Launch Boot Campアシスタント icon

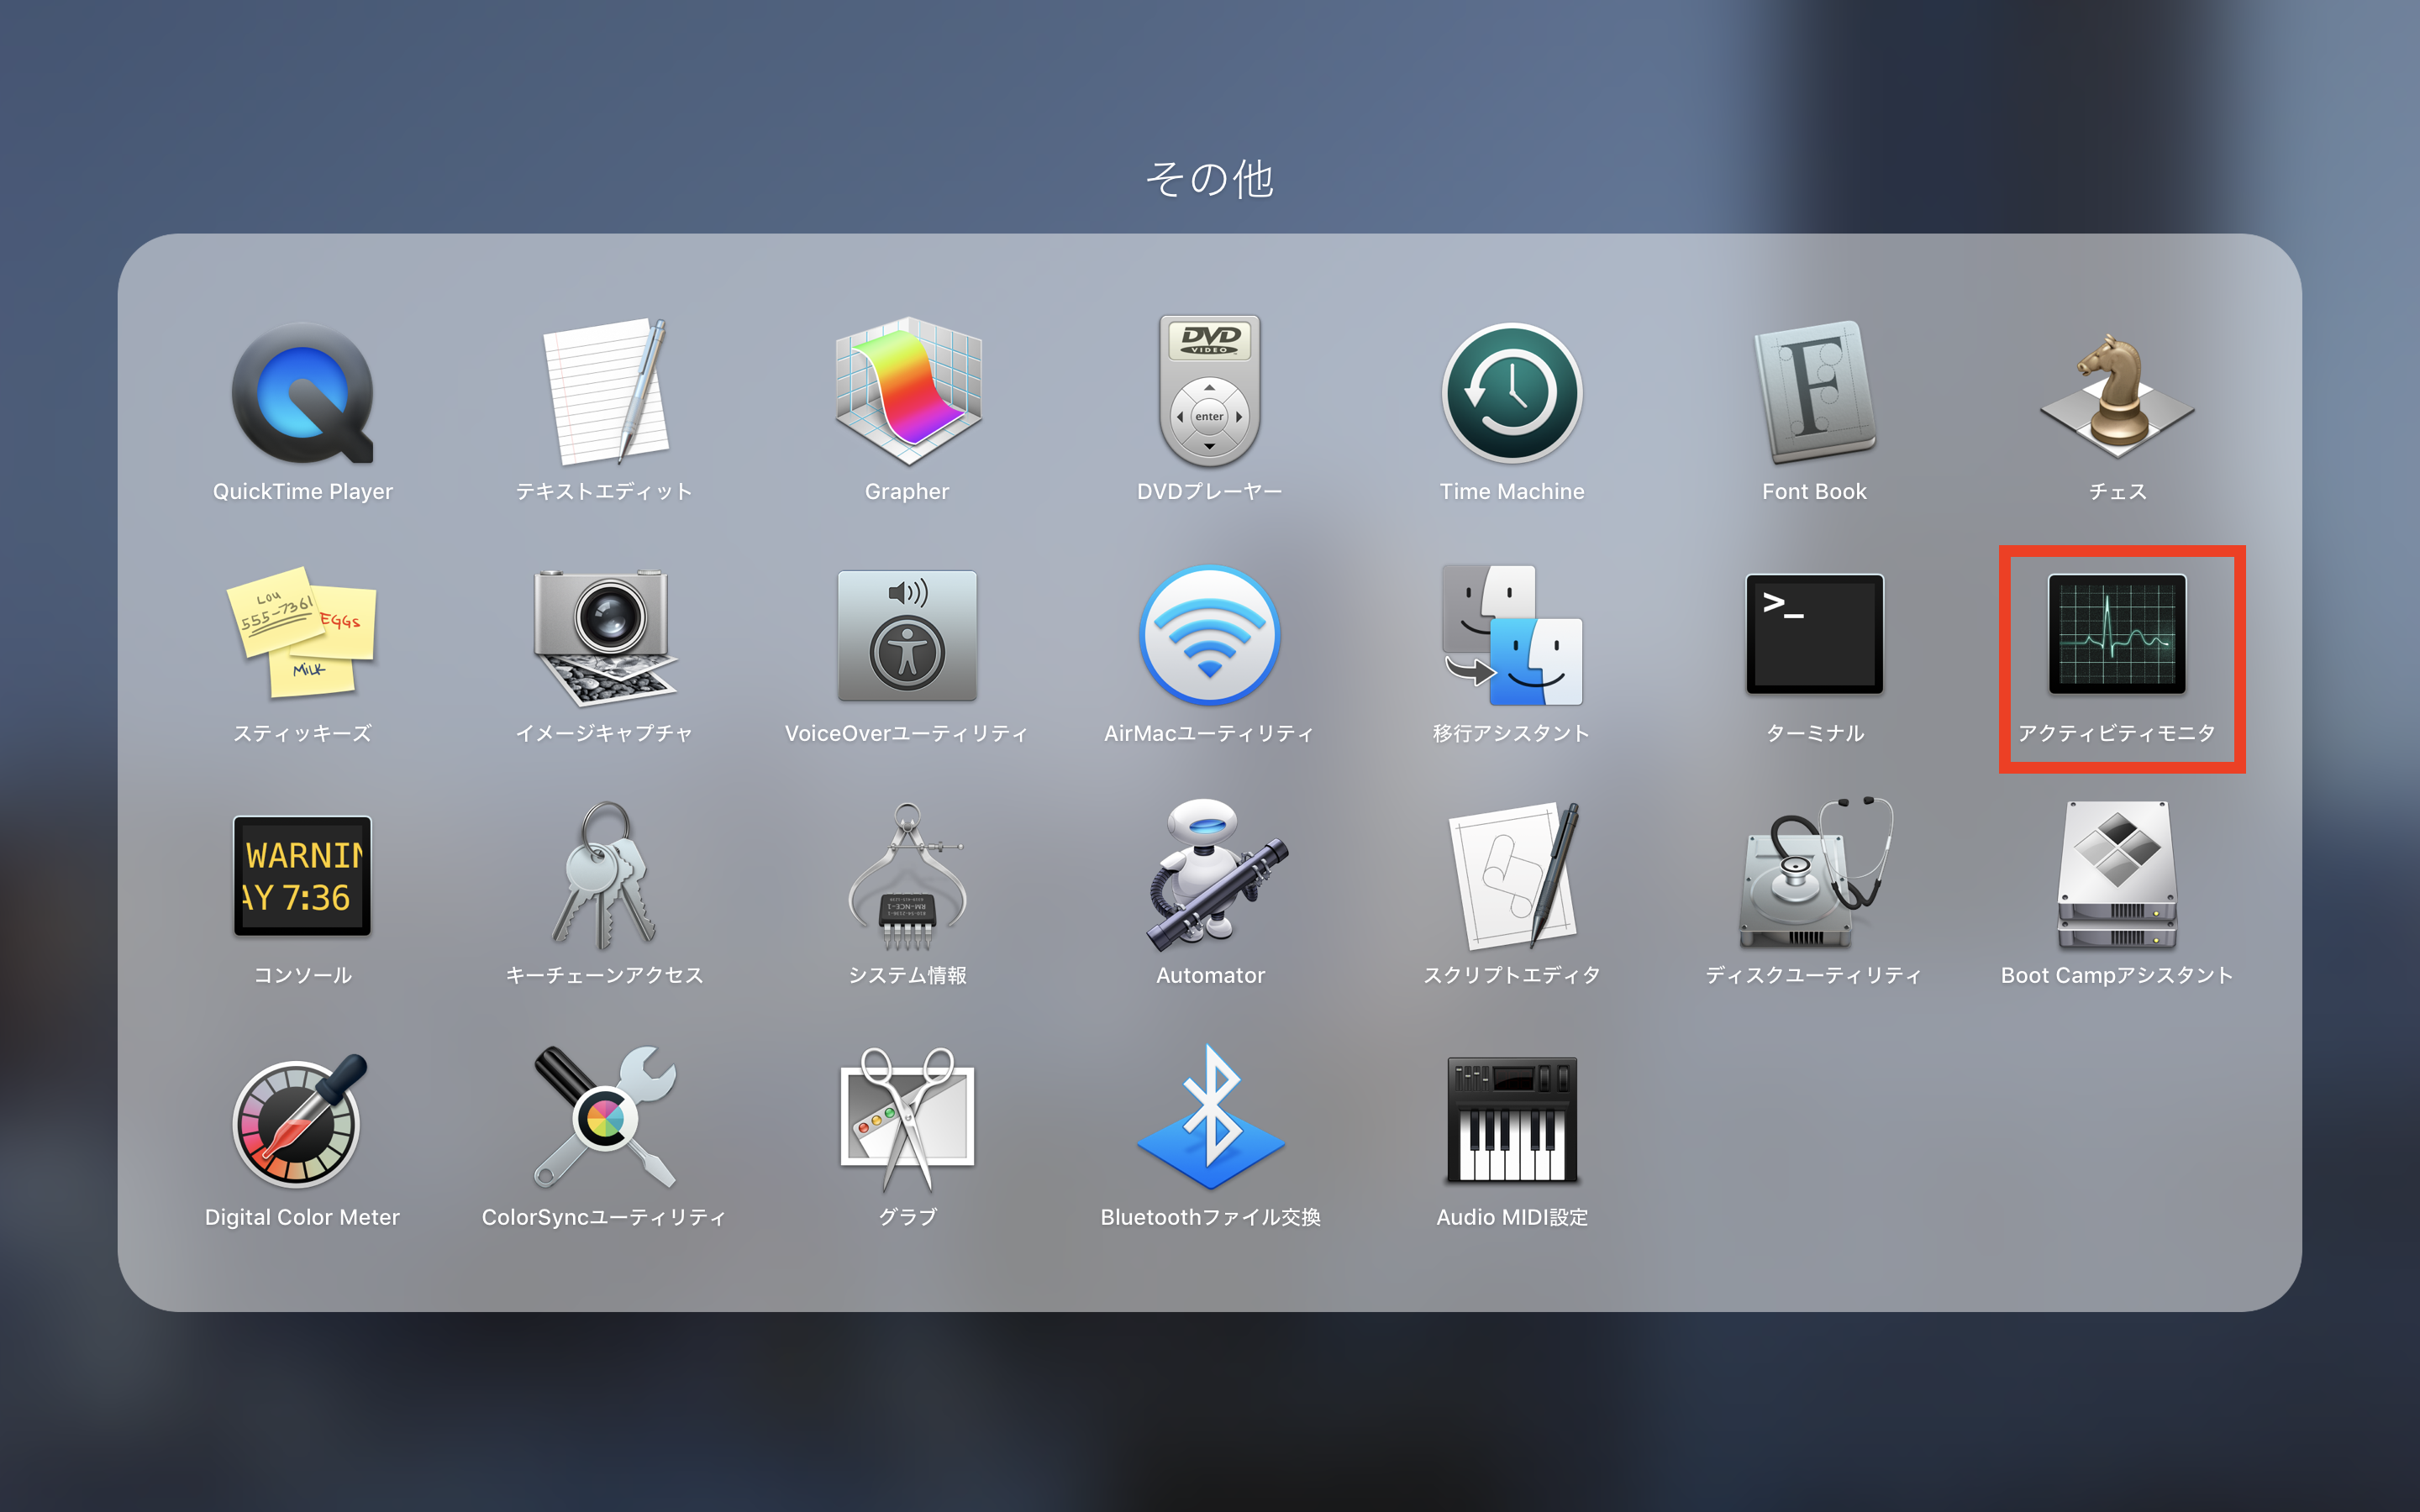click(x=2117, y=876)
